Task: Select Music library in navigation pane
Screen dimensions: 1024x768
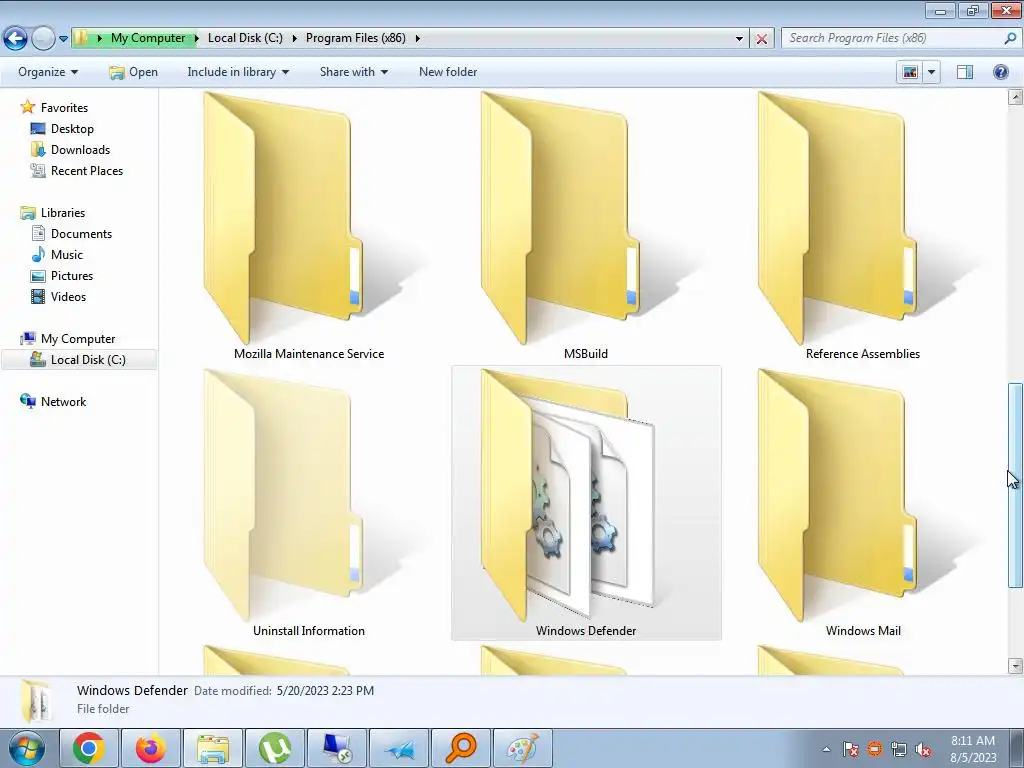Action: pyautogui.click(x=66, y=255)
